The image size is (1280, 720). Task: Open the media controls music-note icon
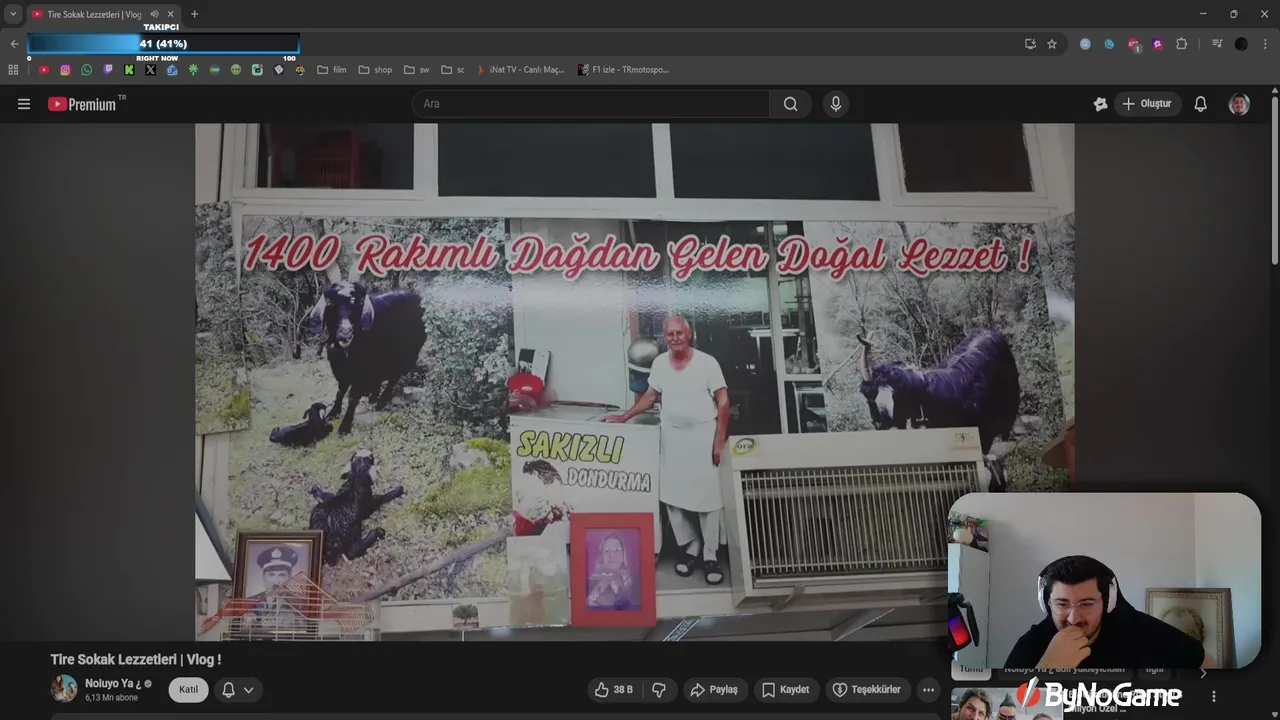(x=1217, y=44)
